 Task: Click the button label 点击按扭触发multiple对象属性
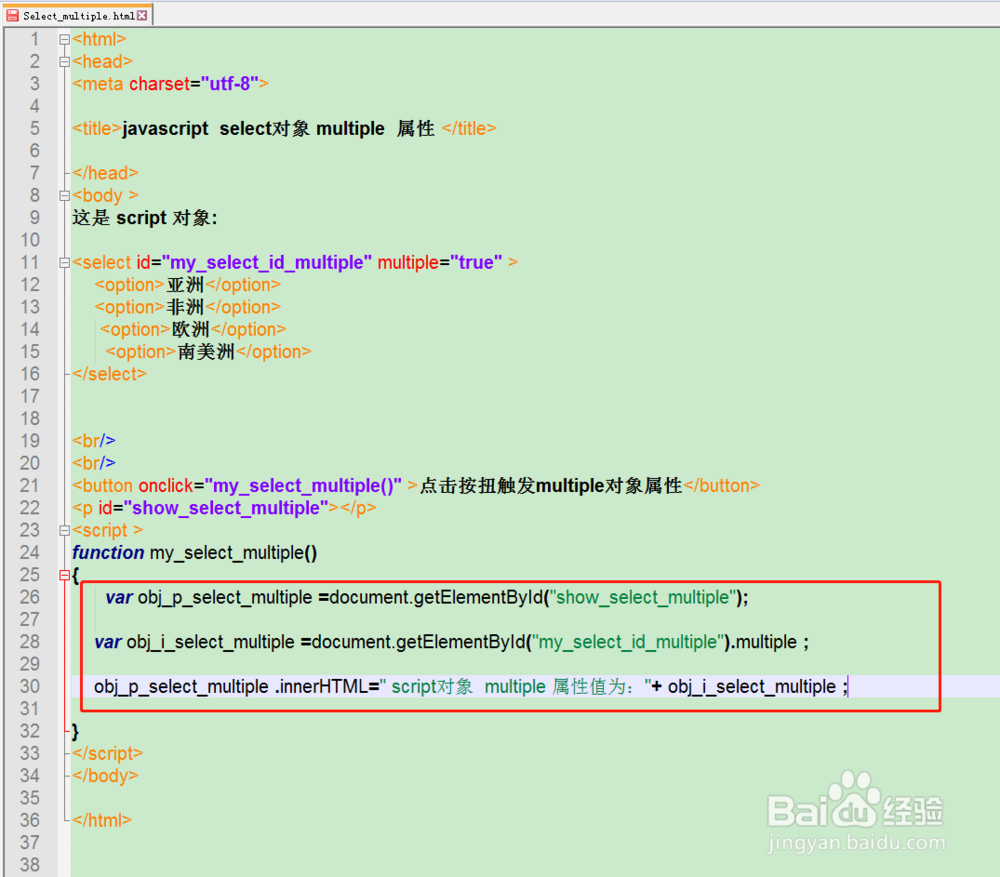tap(551, 486)
